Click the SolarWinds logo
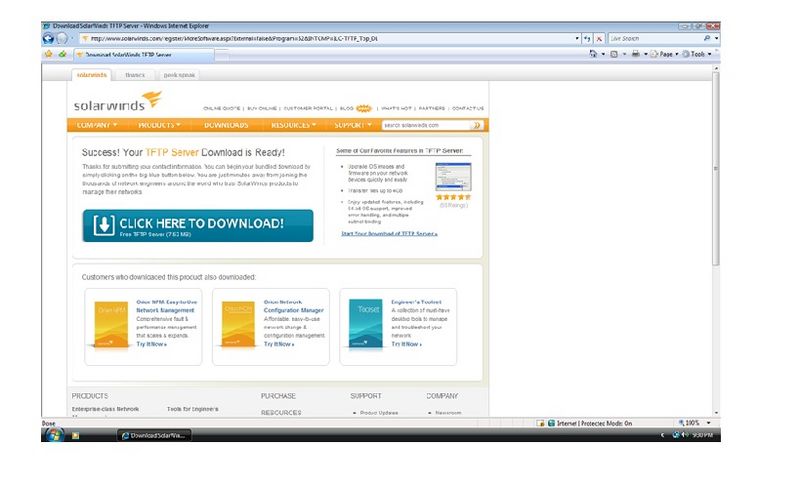 point(118,101)
